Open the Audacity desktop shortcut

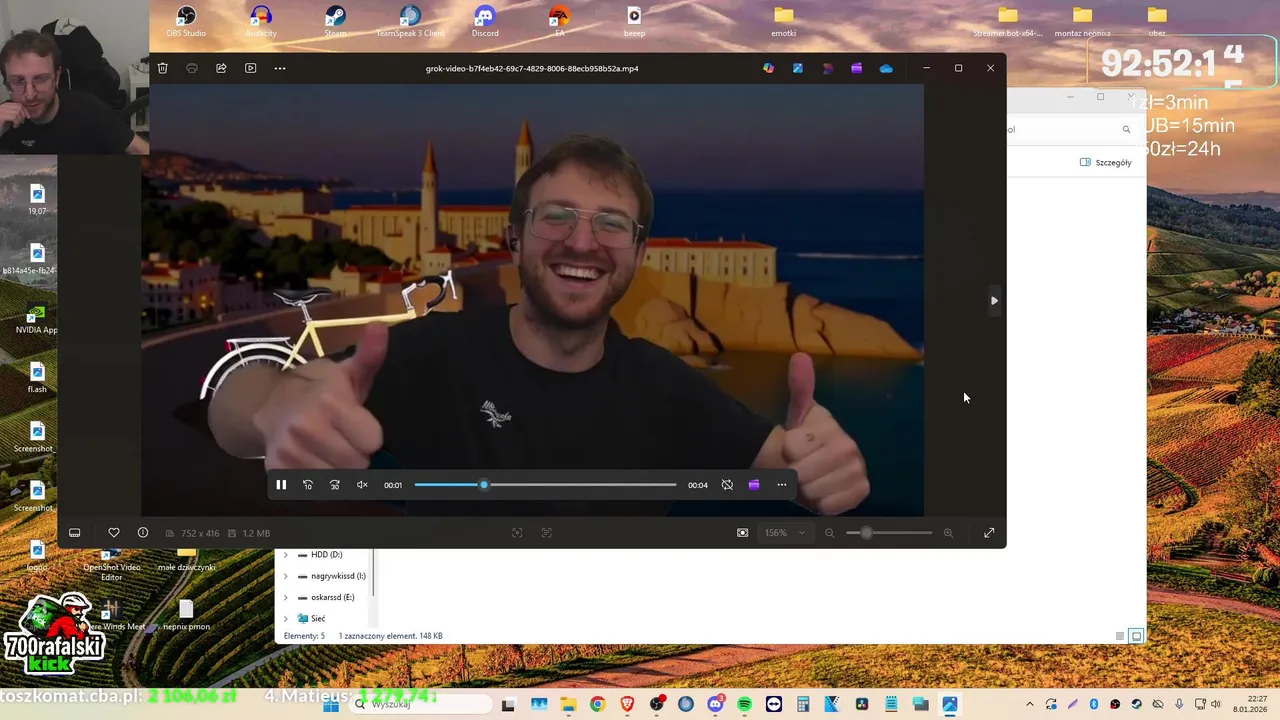pos(261,22)
